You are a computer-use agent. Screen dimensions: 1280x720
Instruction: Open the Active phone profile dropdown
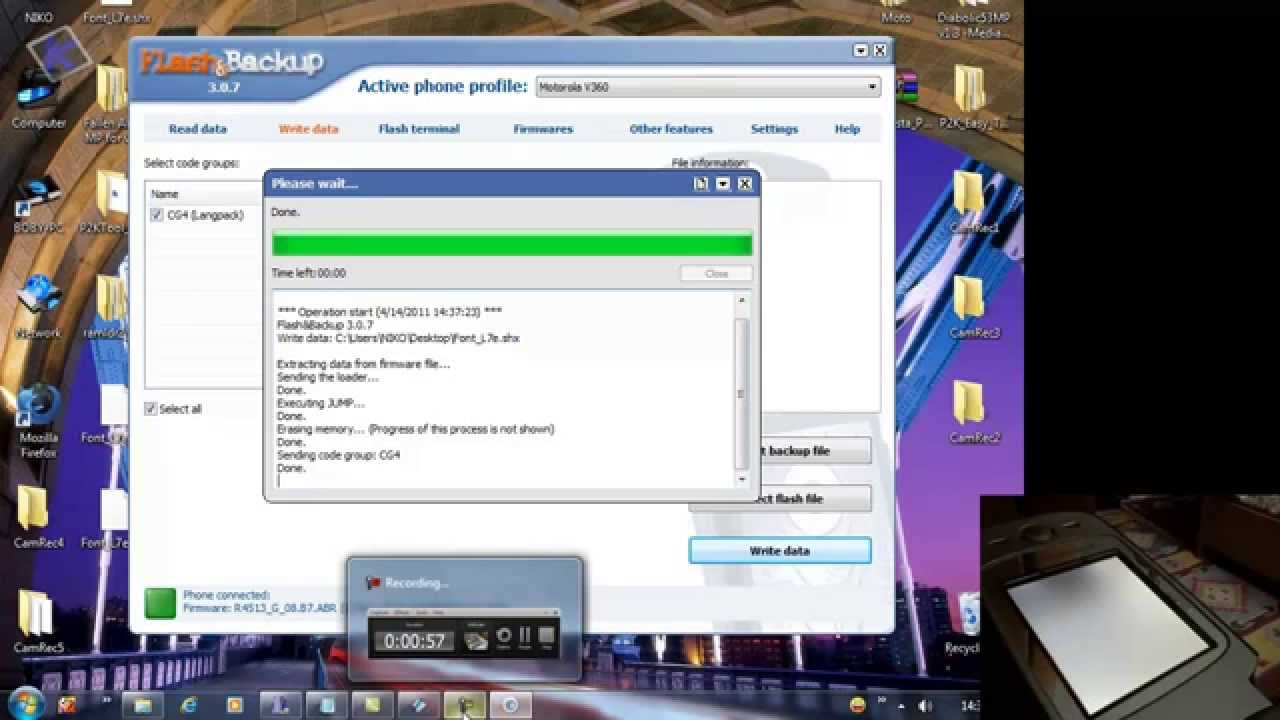point(708,87)
